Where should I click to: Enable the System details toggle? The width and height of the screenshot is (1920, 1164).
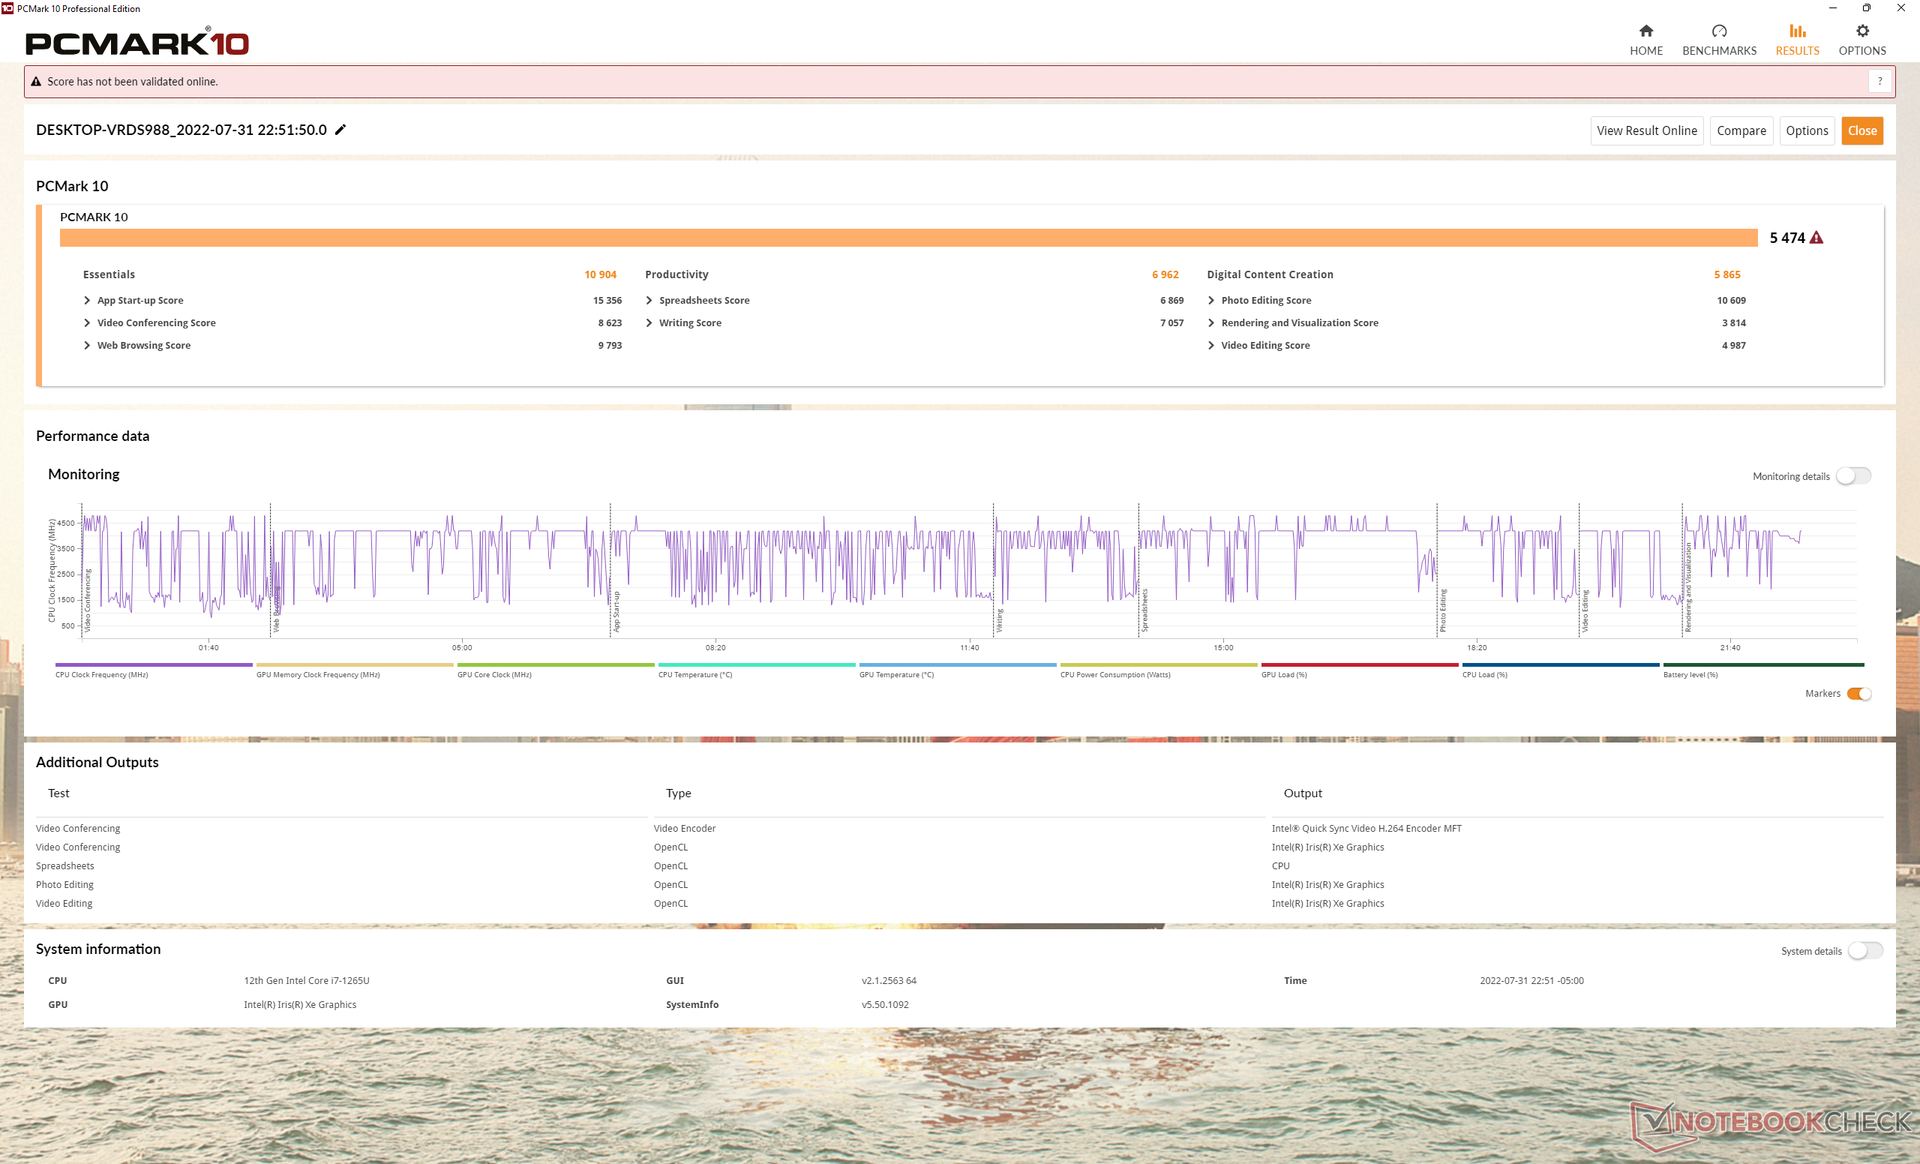coord(1865,951)
